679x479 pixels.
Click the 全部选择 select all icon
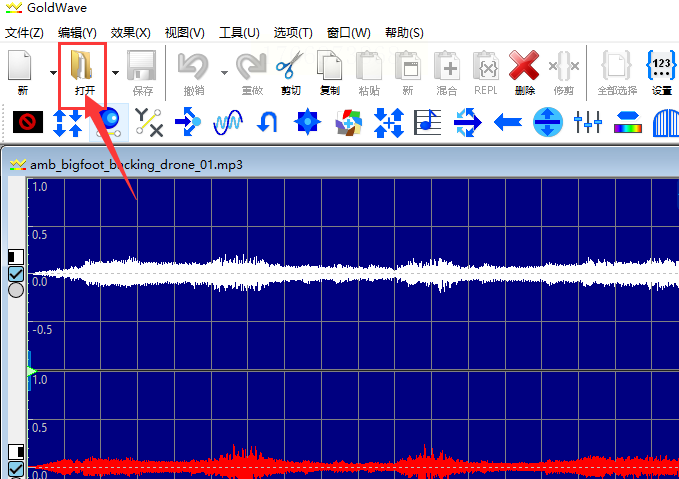pyautogui.click(x=617, y=66)
